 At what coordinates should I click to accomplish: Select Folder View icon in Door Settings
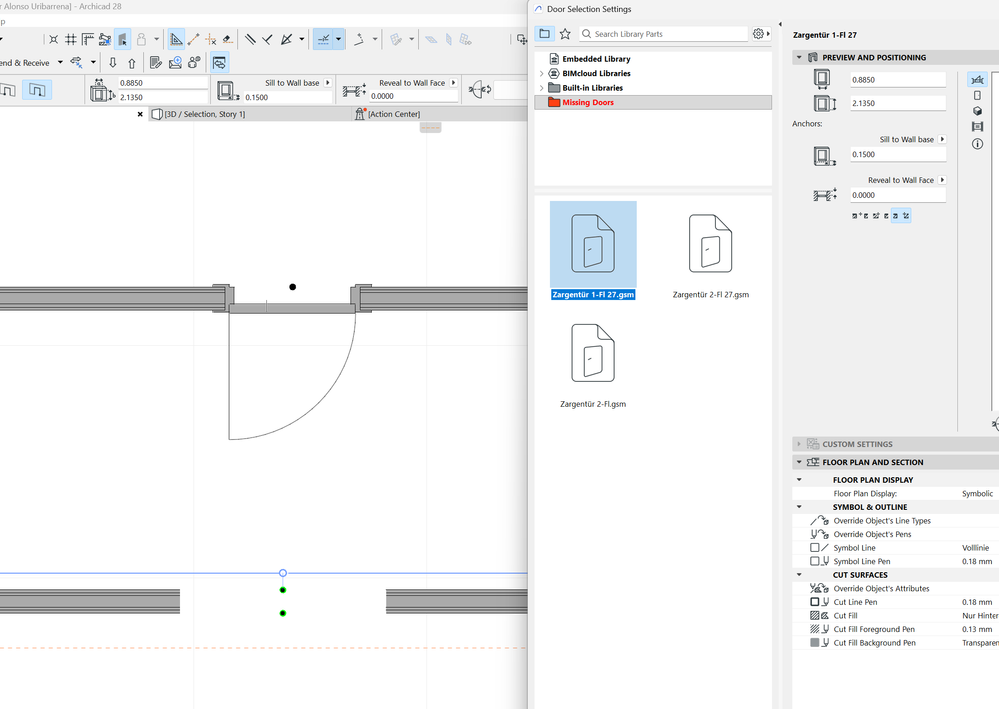(544, 34)
